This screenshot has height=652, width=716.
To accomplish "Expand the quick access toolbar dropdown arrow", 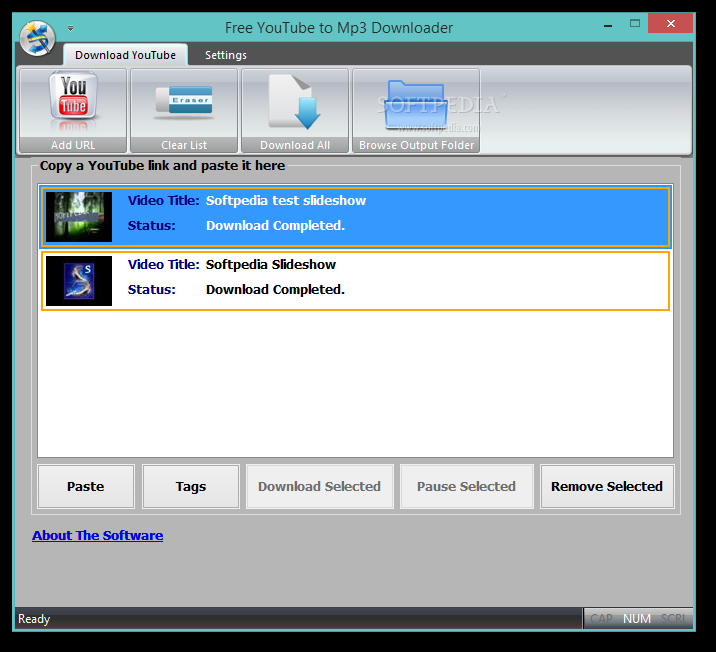I will pos(70,28).
